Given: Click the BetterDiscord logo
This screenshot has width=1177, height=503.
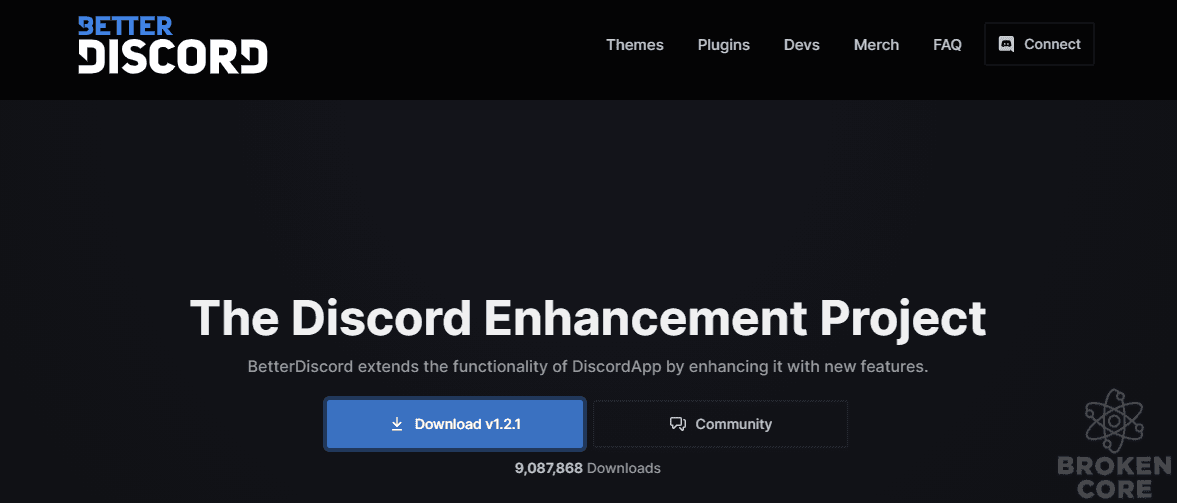Looking at the screenshot, I should [x=173, y=45].
